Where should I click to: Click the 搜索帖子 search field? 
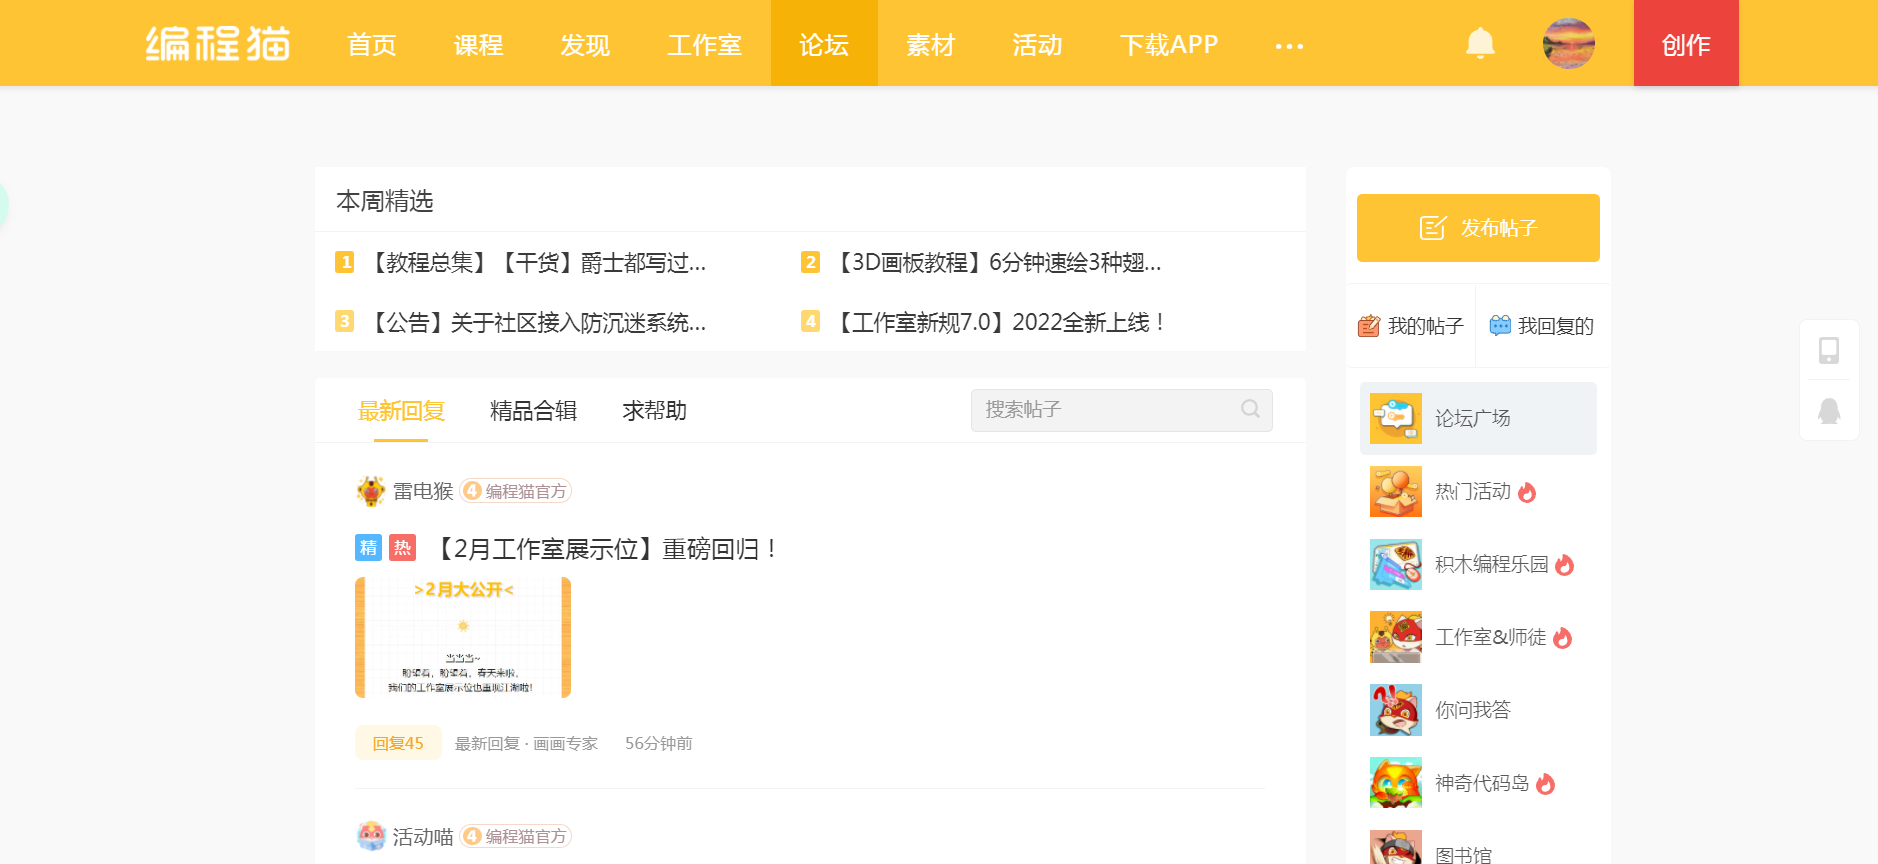(x=1121, y=410)
